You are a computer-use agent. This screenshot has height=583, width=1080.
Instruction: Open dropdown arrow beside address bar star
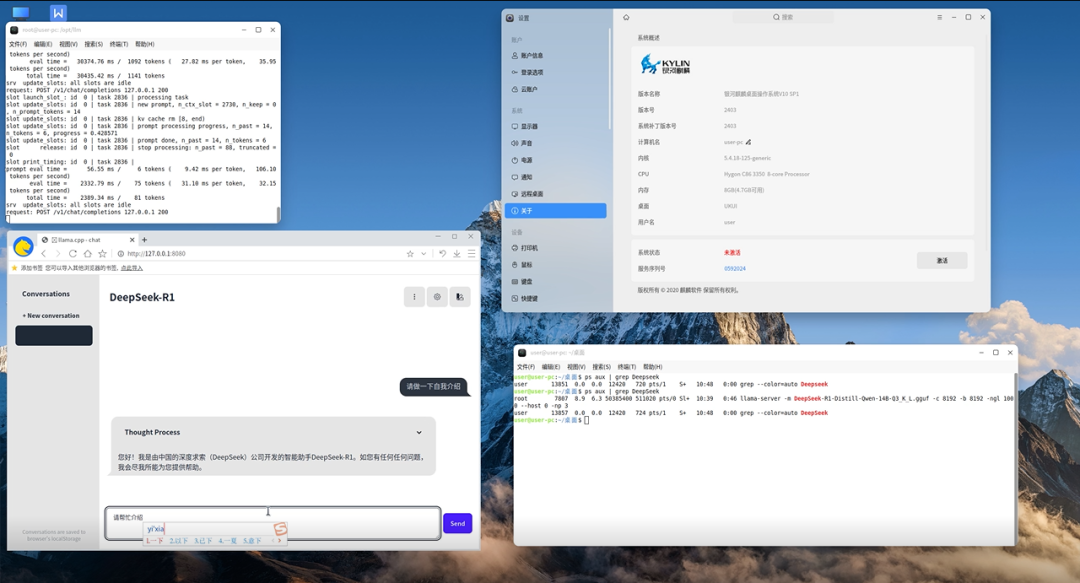424,254
